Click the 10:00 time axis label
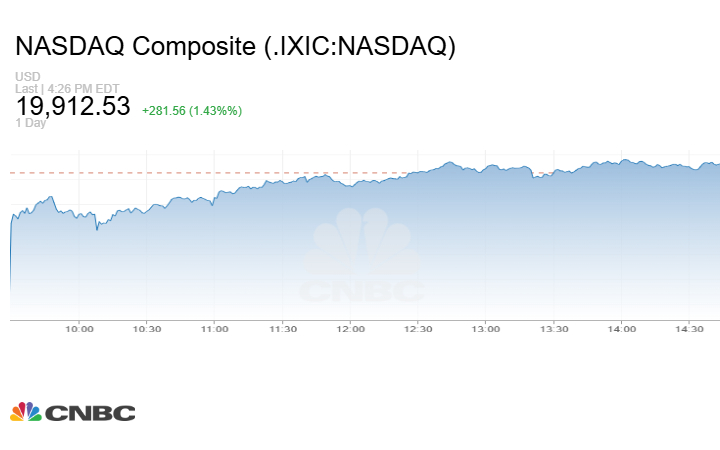The width and height of the screenshot is (720, 450). (79, 329)
